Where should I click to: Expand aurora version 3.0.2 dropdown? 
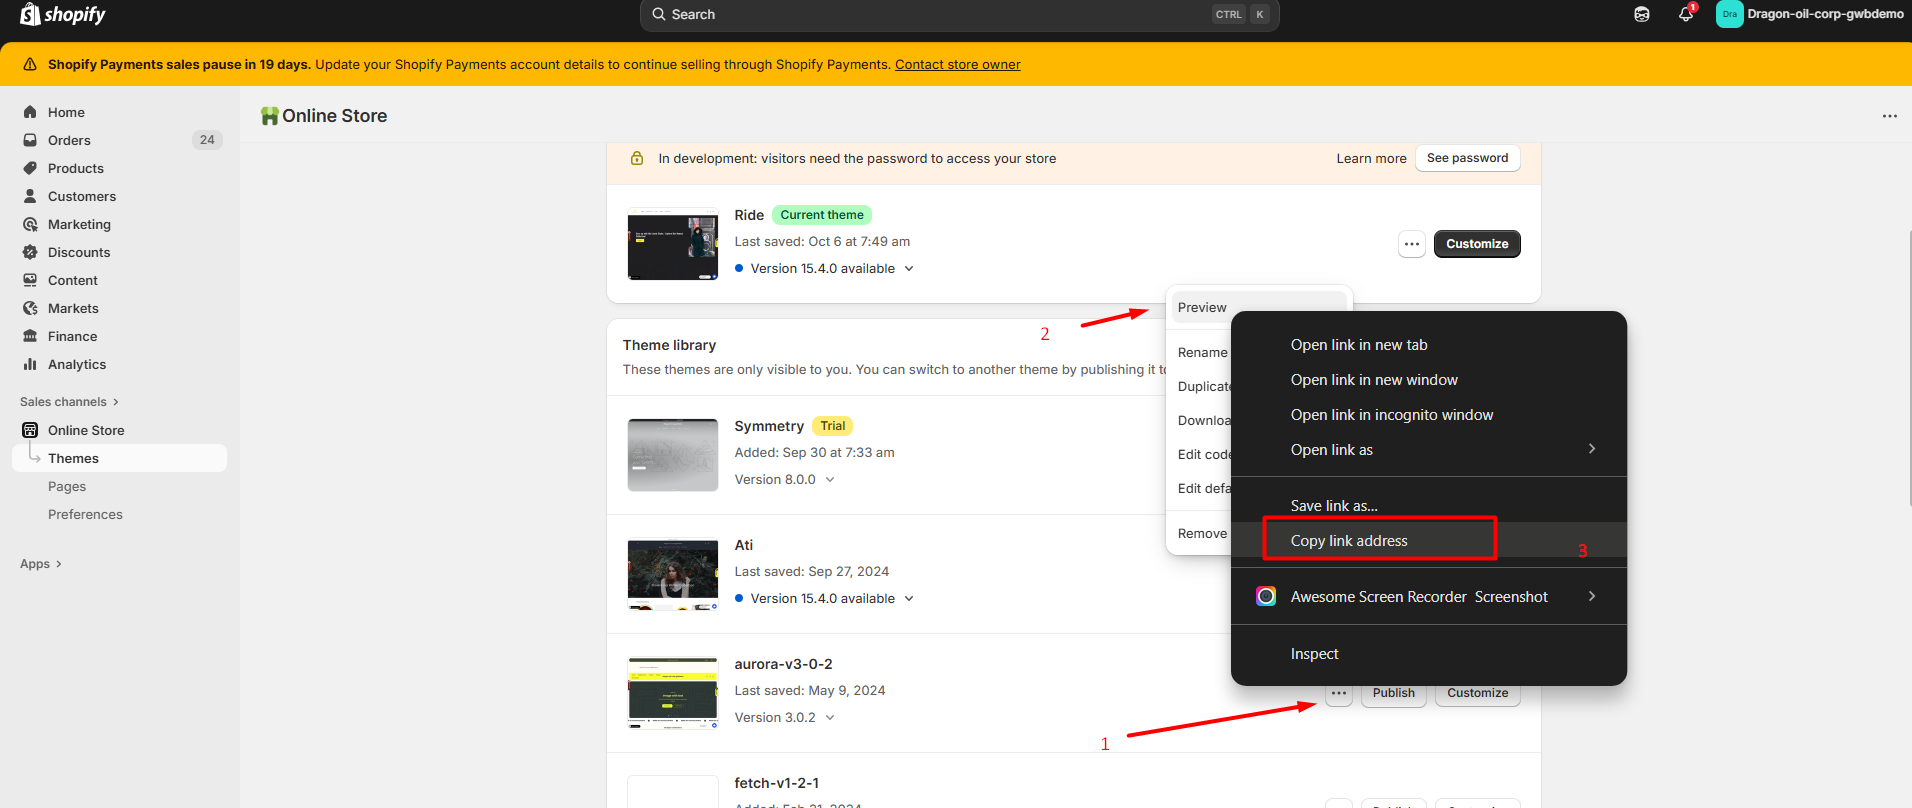[x=830, y=717]
